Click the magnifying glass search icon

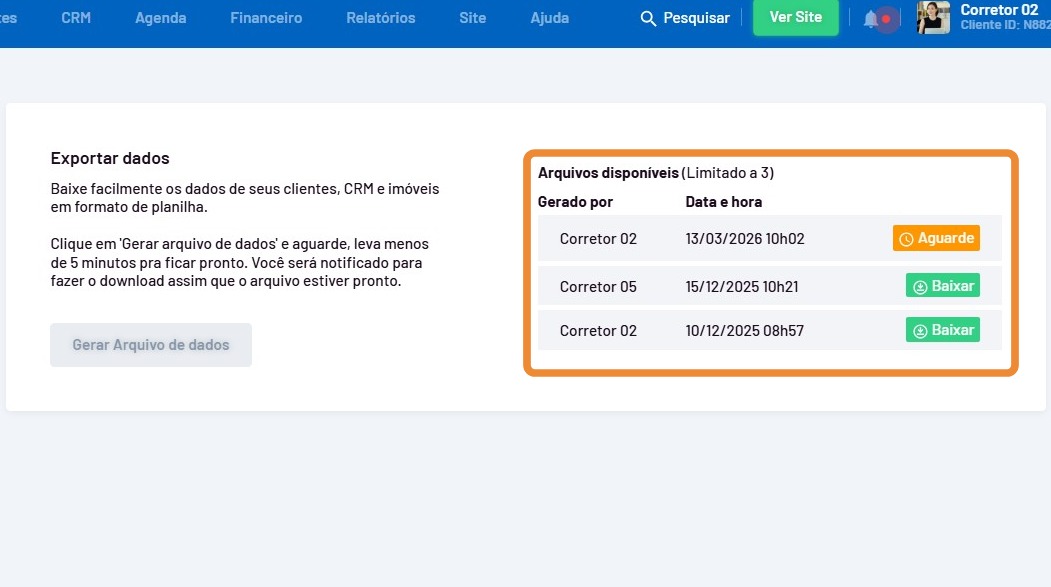(648, 18)
